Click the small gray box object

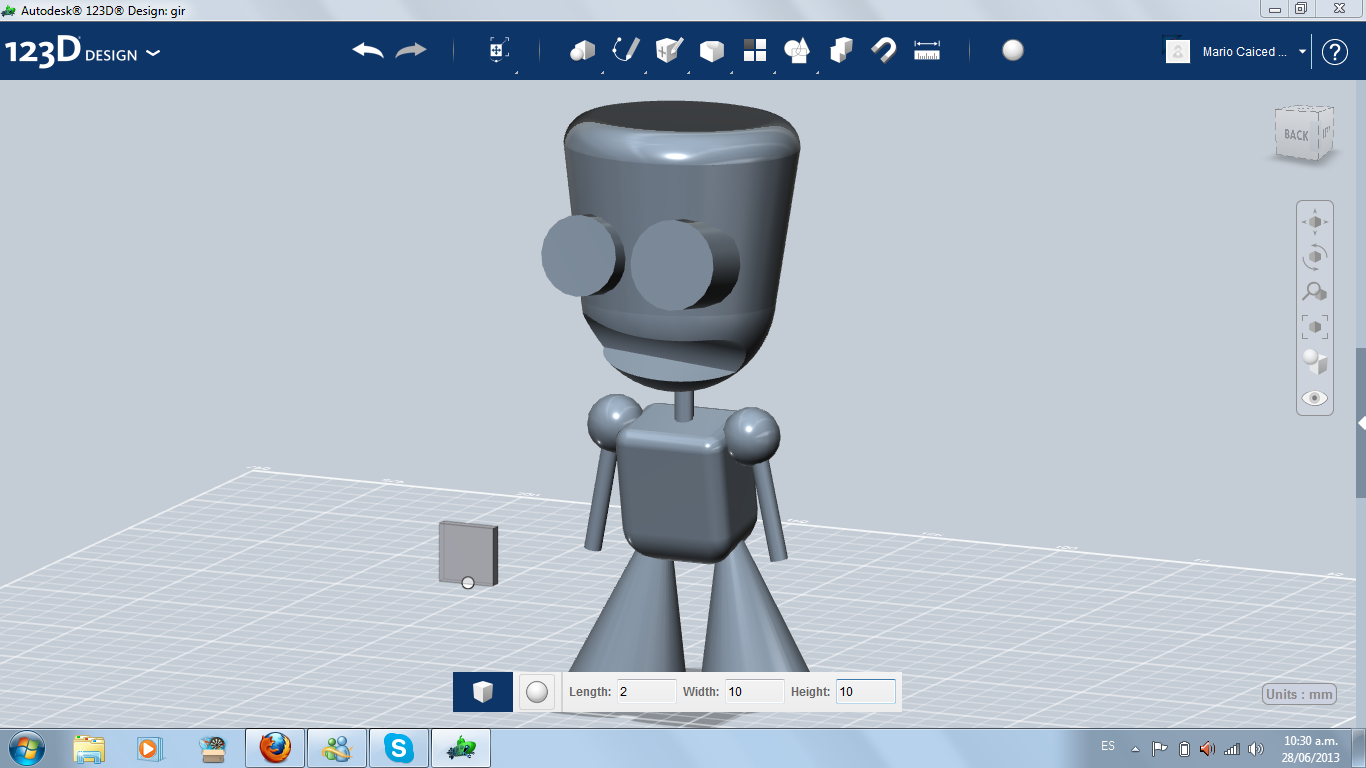[x=468, y=553]
